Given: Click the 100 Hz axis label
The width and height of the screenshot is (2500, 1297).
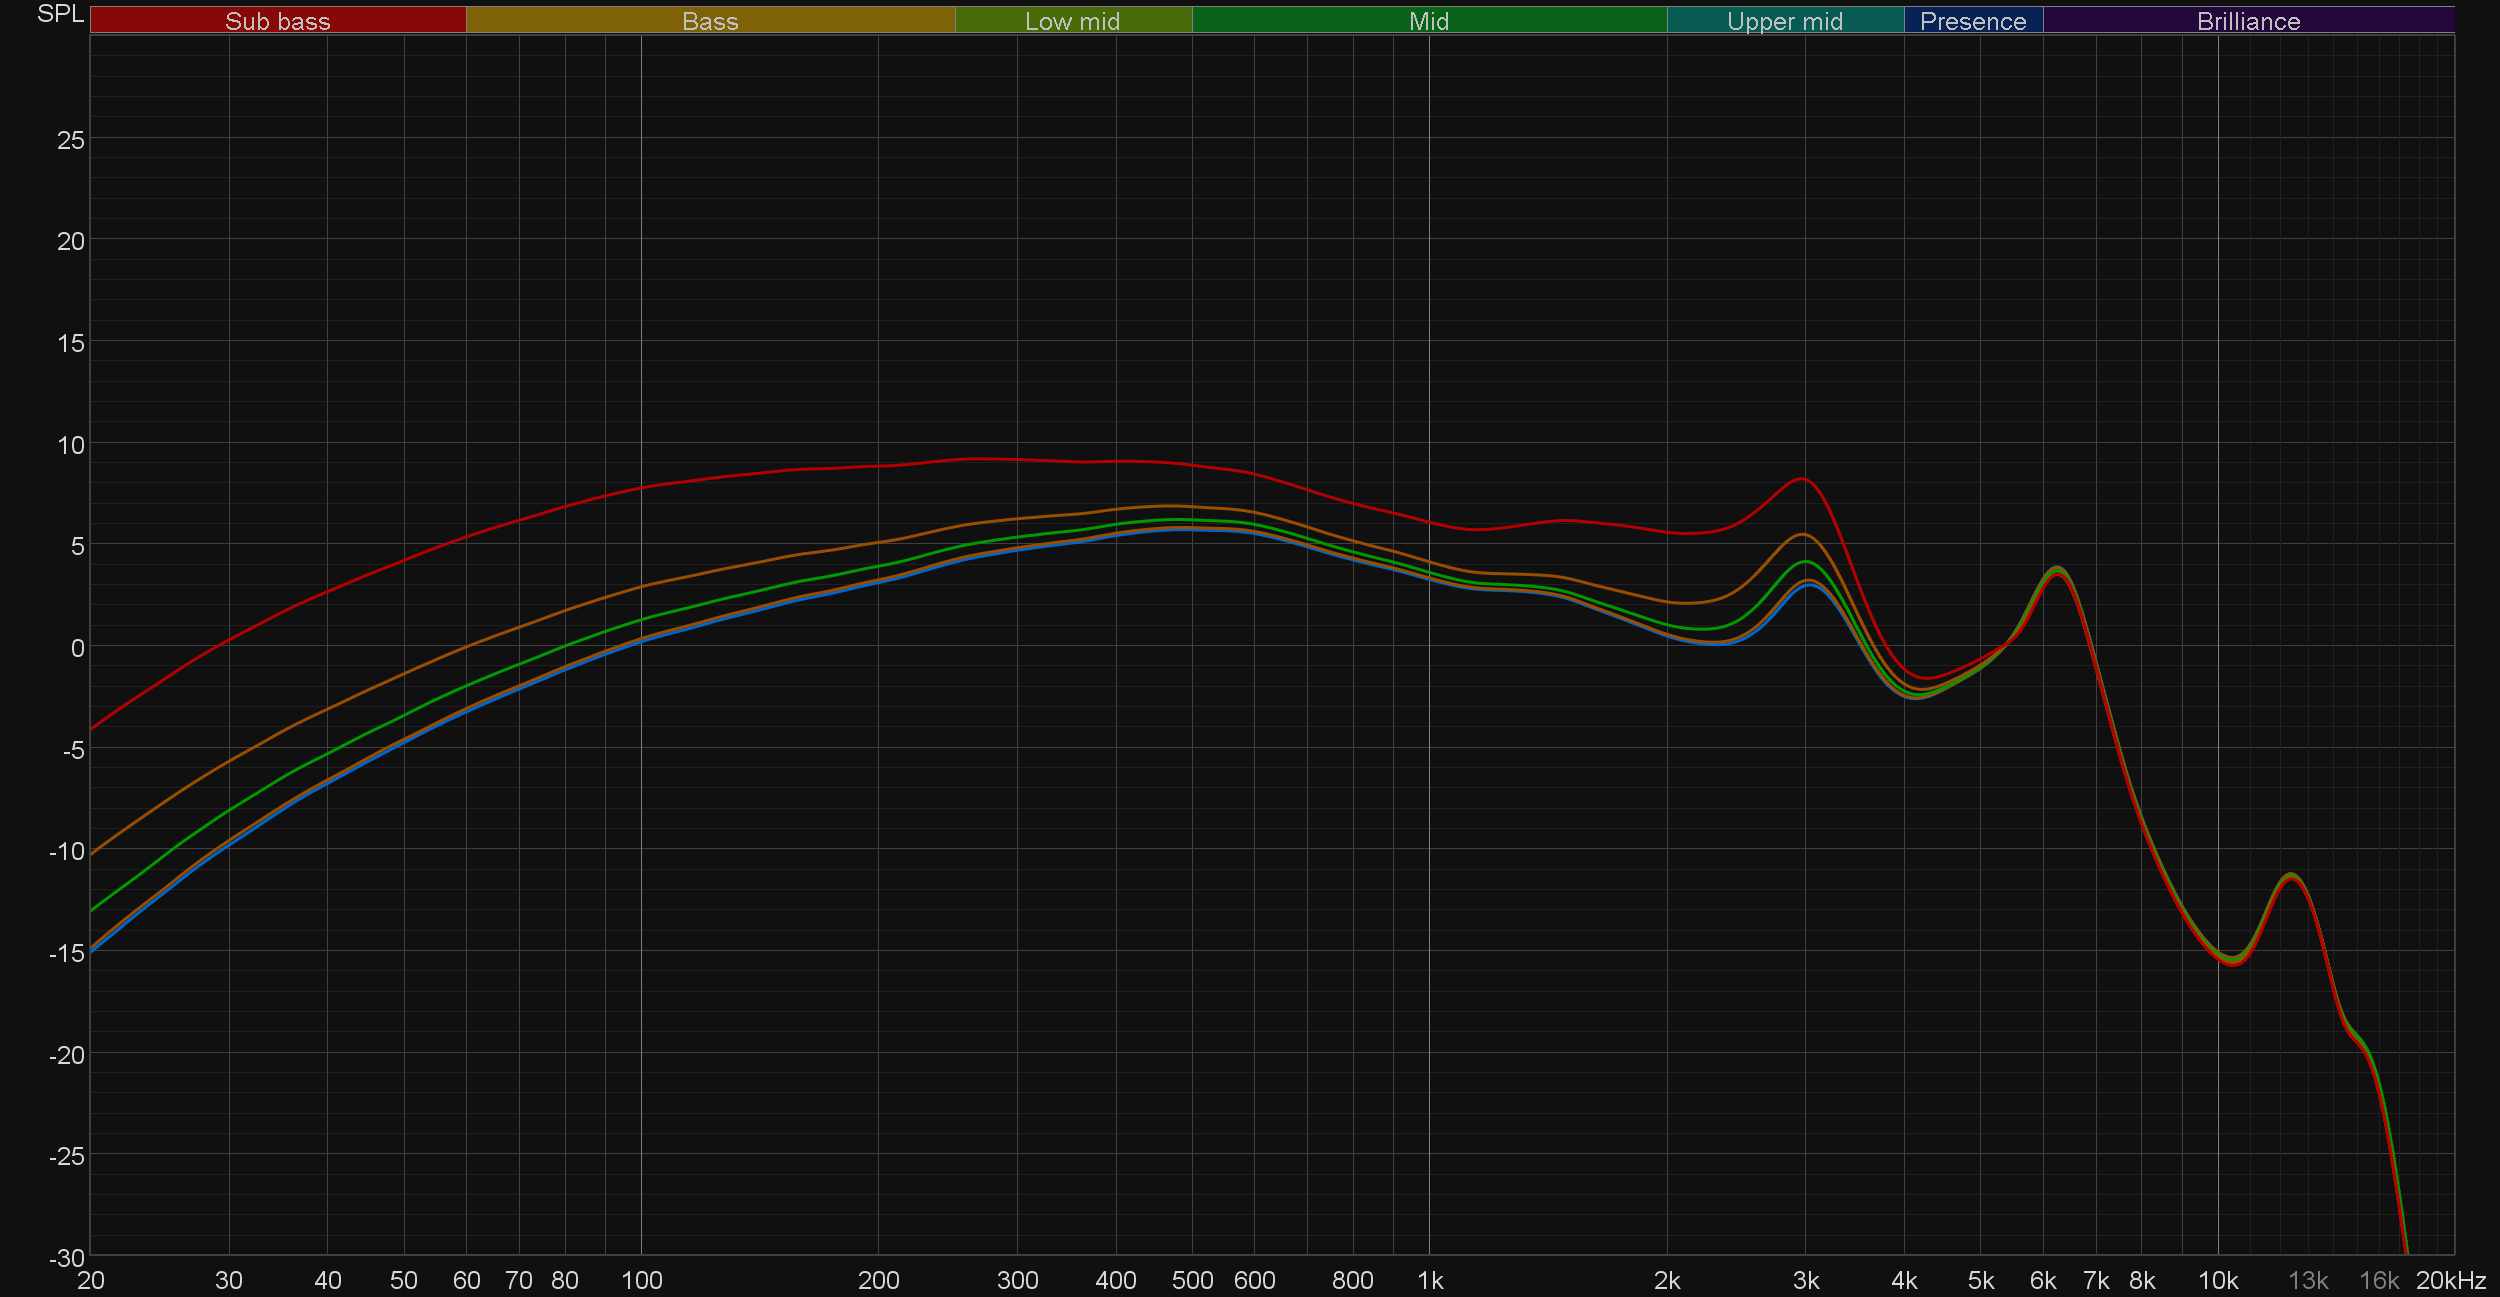Looking at the screenshot, I should (x=641, y=1281).
